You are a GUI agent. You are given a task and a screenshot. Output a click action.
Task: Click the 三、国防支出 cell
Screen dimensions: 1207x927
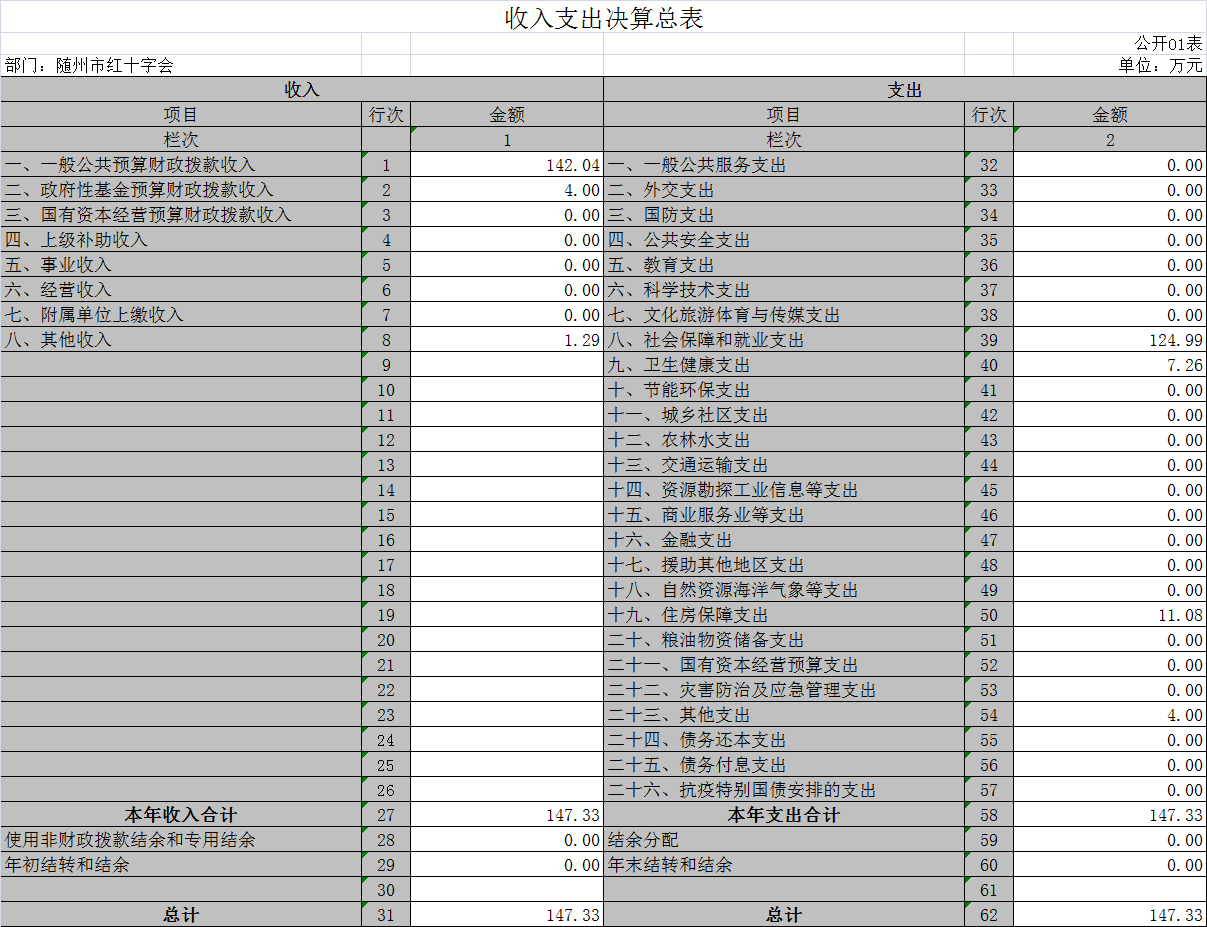pyautogui.click(x=784, y=215)
